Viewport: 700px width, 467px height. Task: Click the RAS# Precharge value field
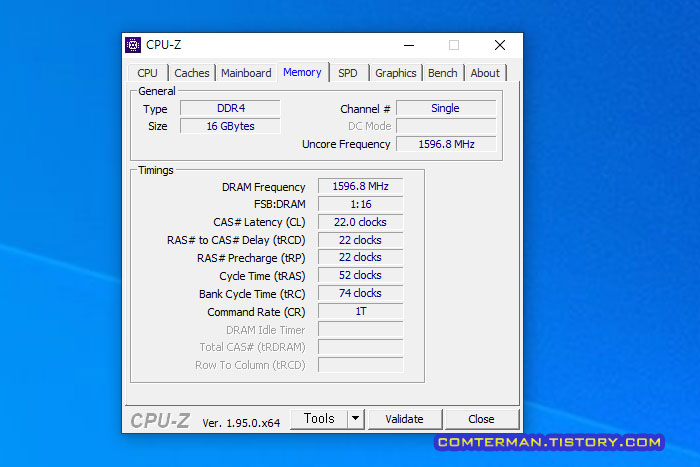(360, 258)
